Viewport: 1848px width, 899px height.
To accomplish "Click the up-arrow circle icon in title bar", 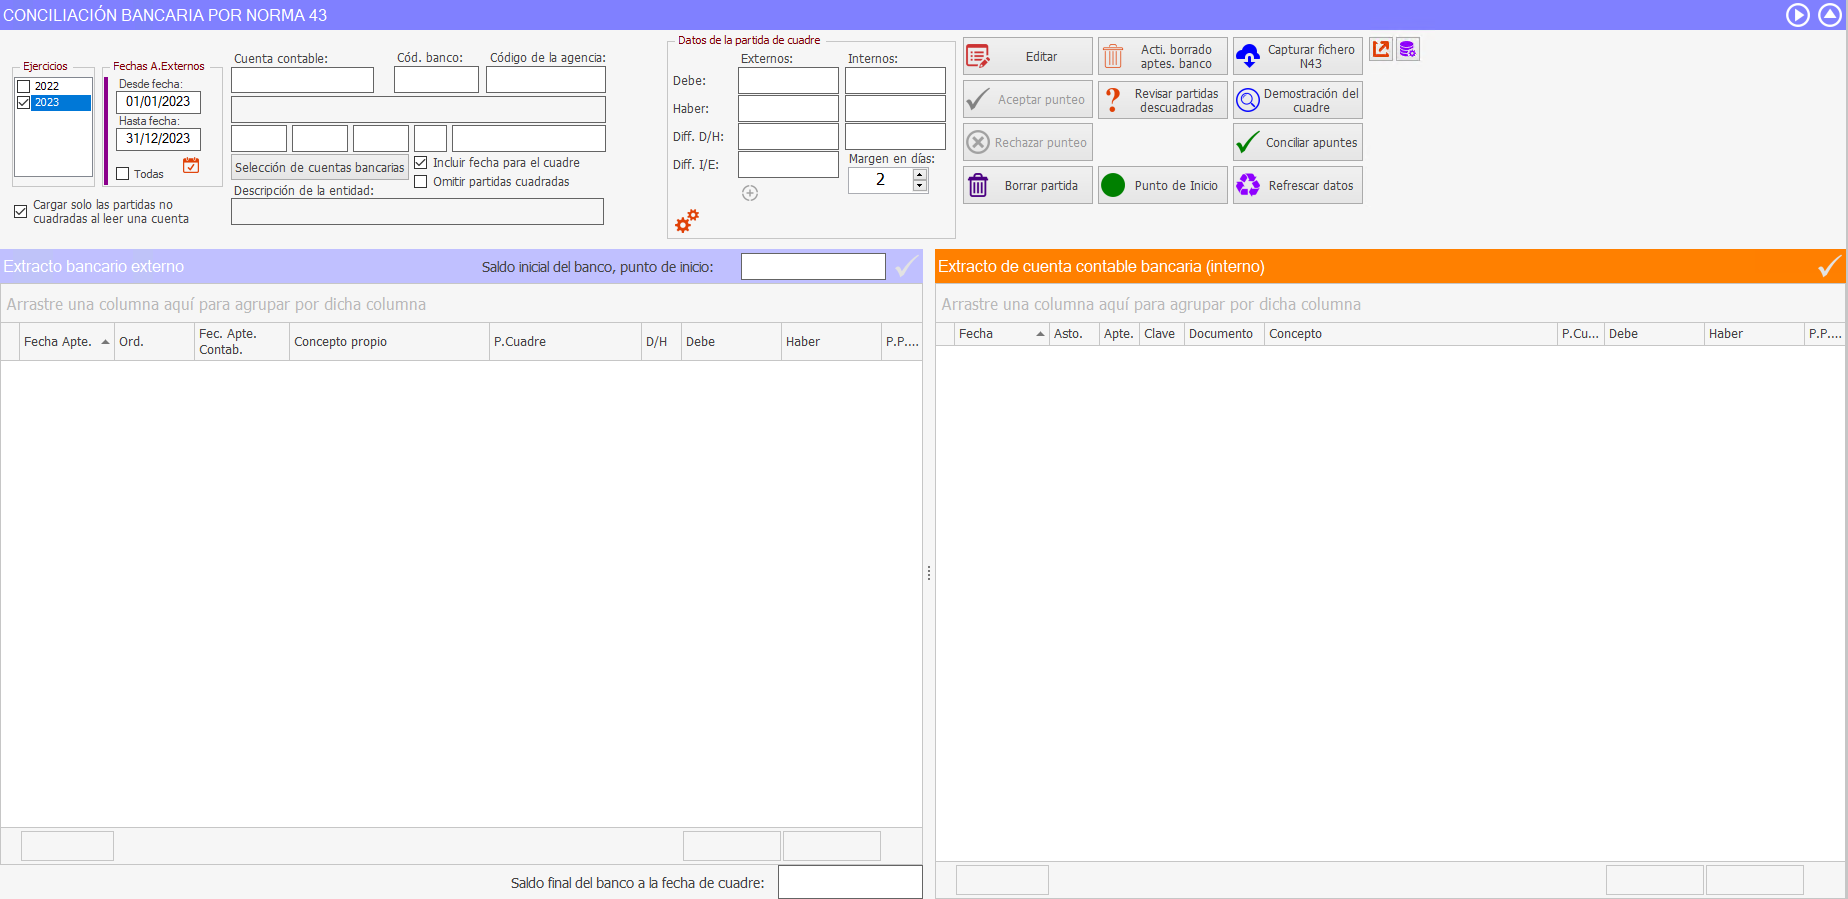I will (1829, 15).
